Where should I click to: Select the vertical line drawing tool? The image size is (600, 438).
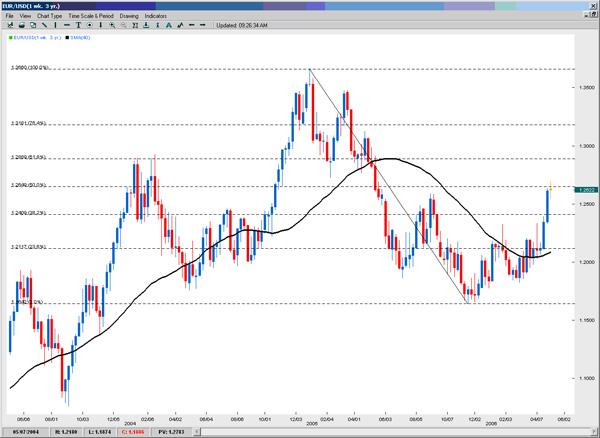point(55,25)
